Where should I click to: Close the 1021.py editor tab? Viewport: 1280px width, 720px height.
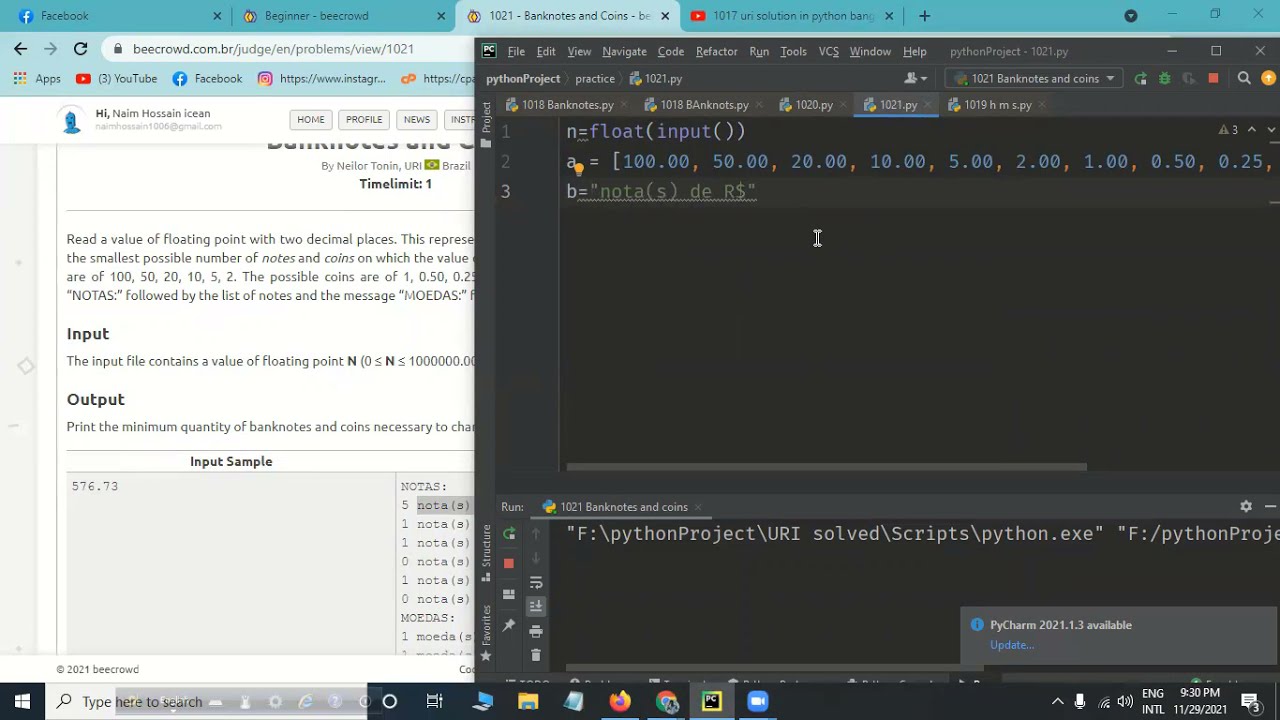927,105
